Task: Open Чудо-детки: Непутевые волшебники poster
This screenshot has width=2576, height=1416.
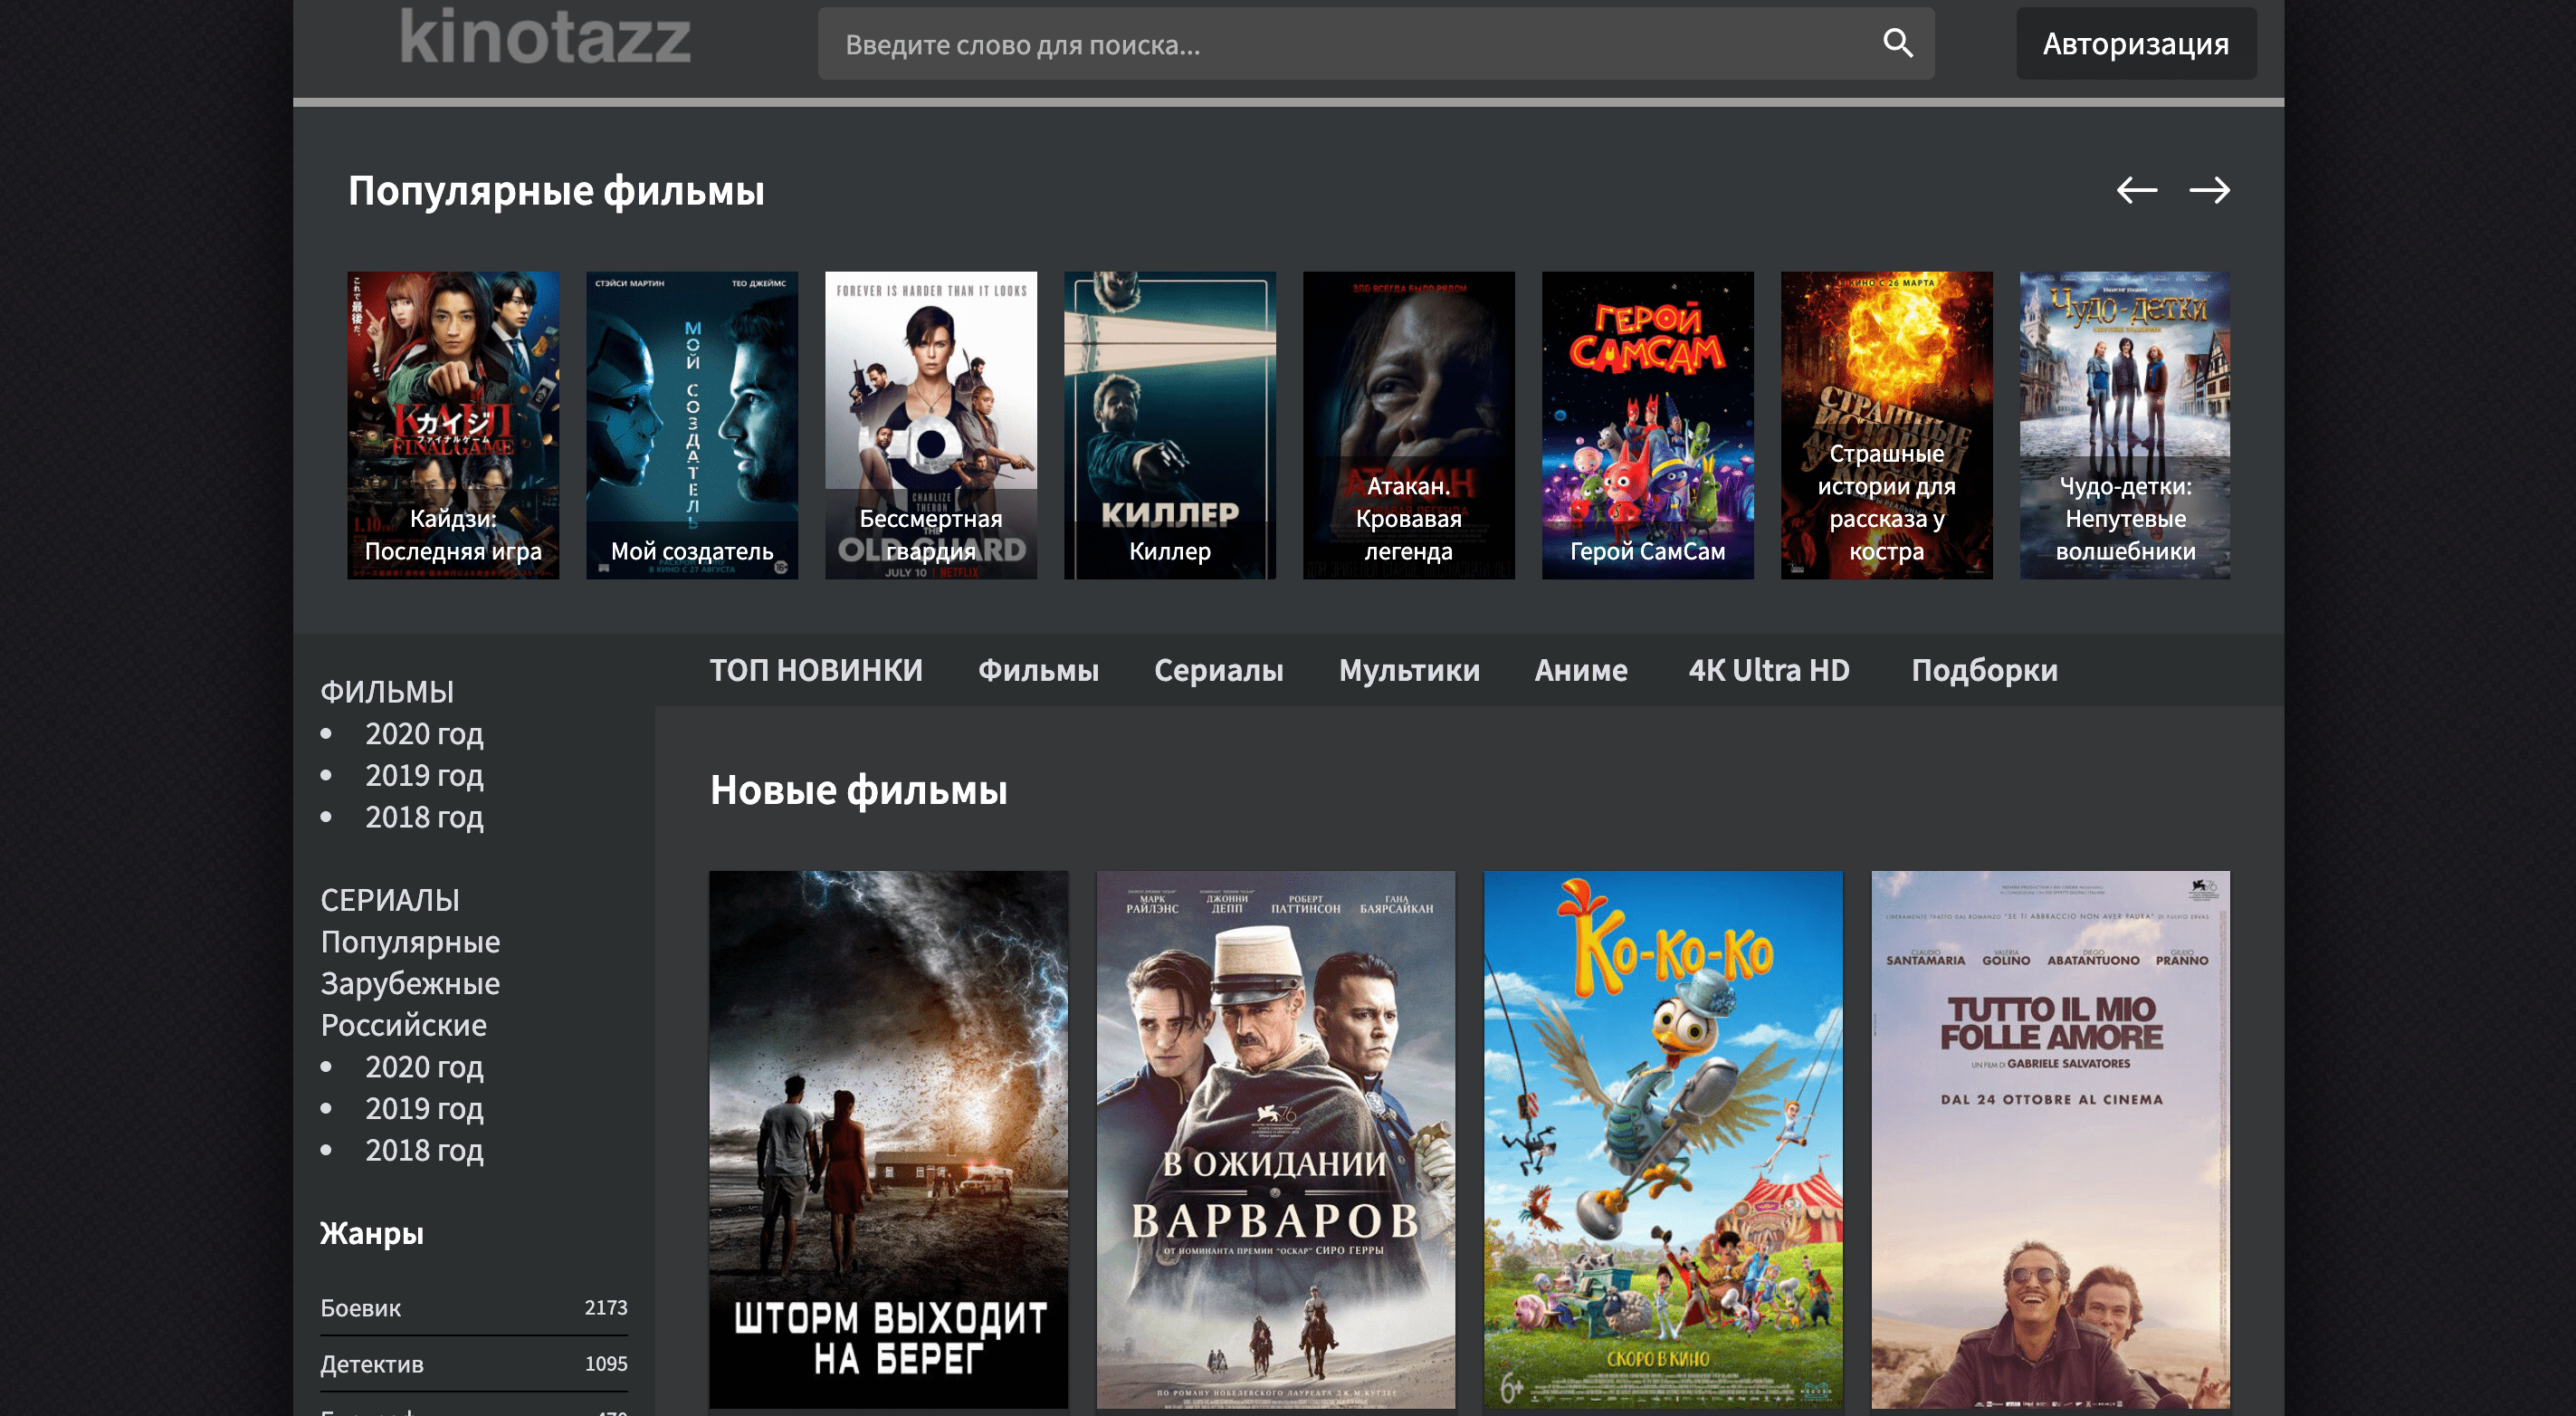Action: tap(2125, 425)
